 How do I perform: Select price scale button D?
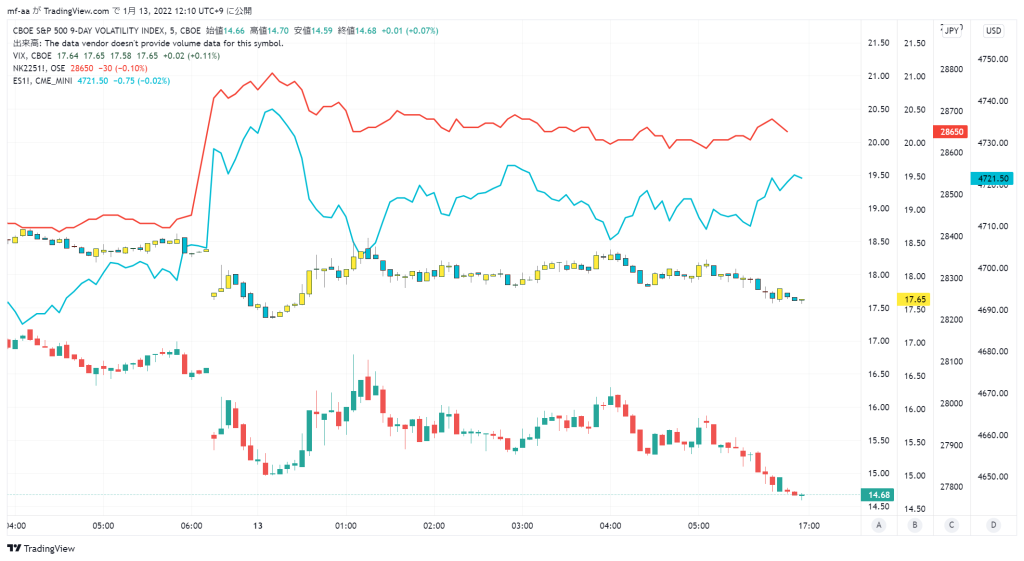click(x=993, y=525)
